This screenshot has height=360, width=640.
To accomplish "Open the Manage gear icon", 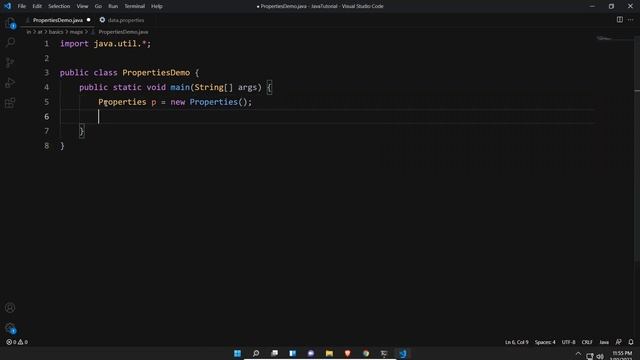I will [10, 328].
